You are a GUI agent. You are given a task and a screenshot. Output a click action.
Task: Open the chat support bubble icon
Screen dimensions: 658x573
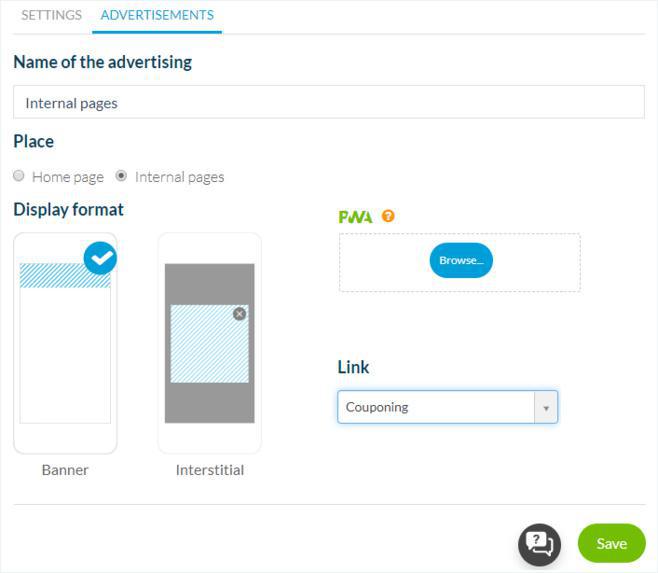(x=539, y=543)
